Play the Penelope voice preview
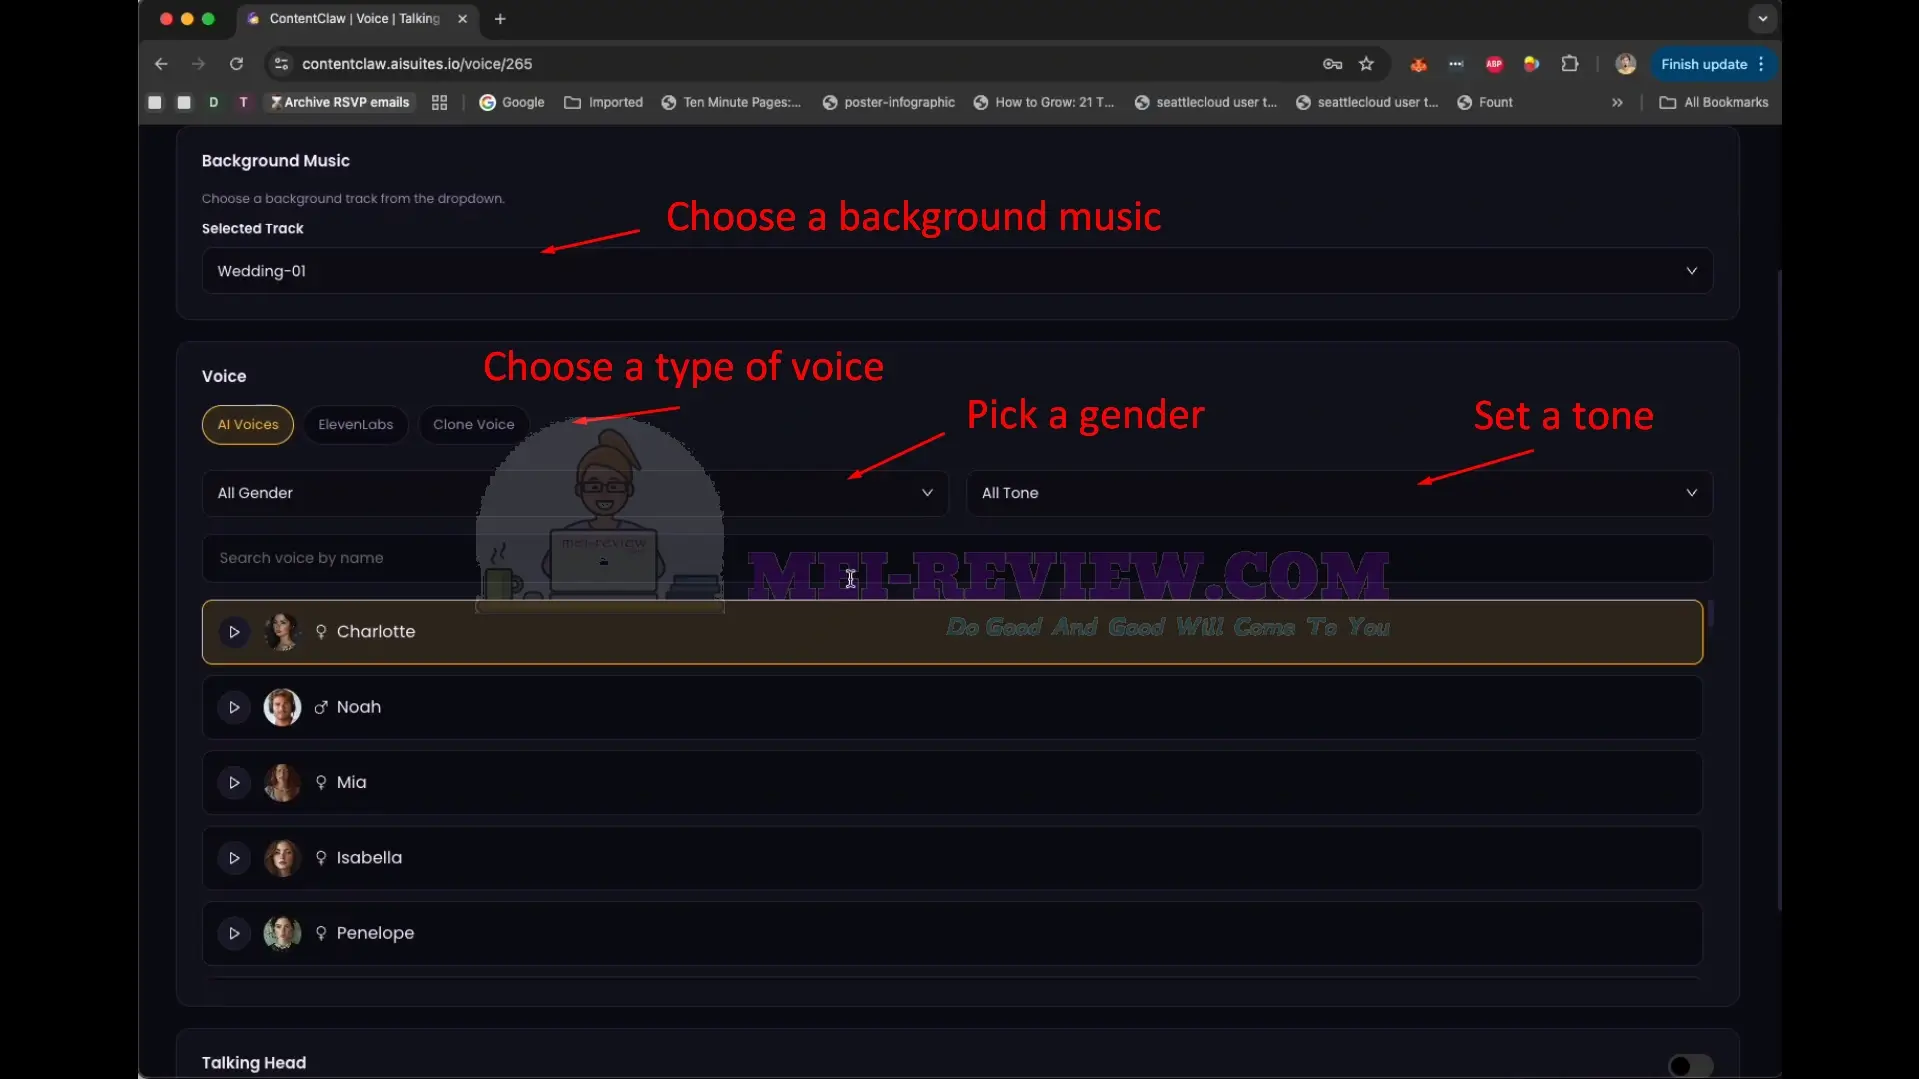 click(x=234, y=933)
